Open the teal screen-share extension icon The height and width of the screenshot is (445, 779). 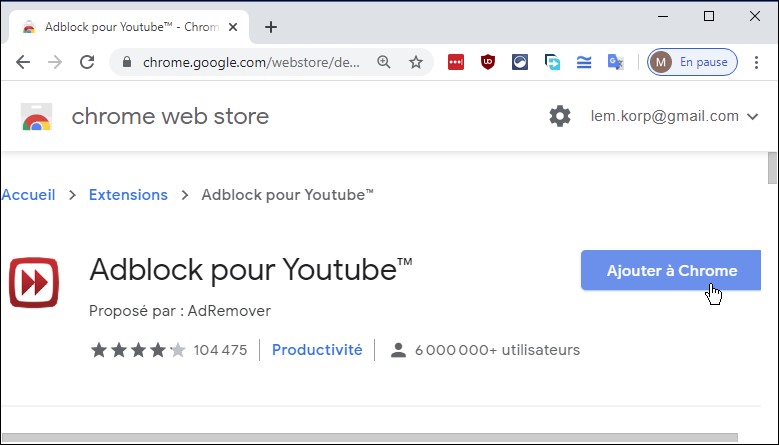(x=552, y=62)
